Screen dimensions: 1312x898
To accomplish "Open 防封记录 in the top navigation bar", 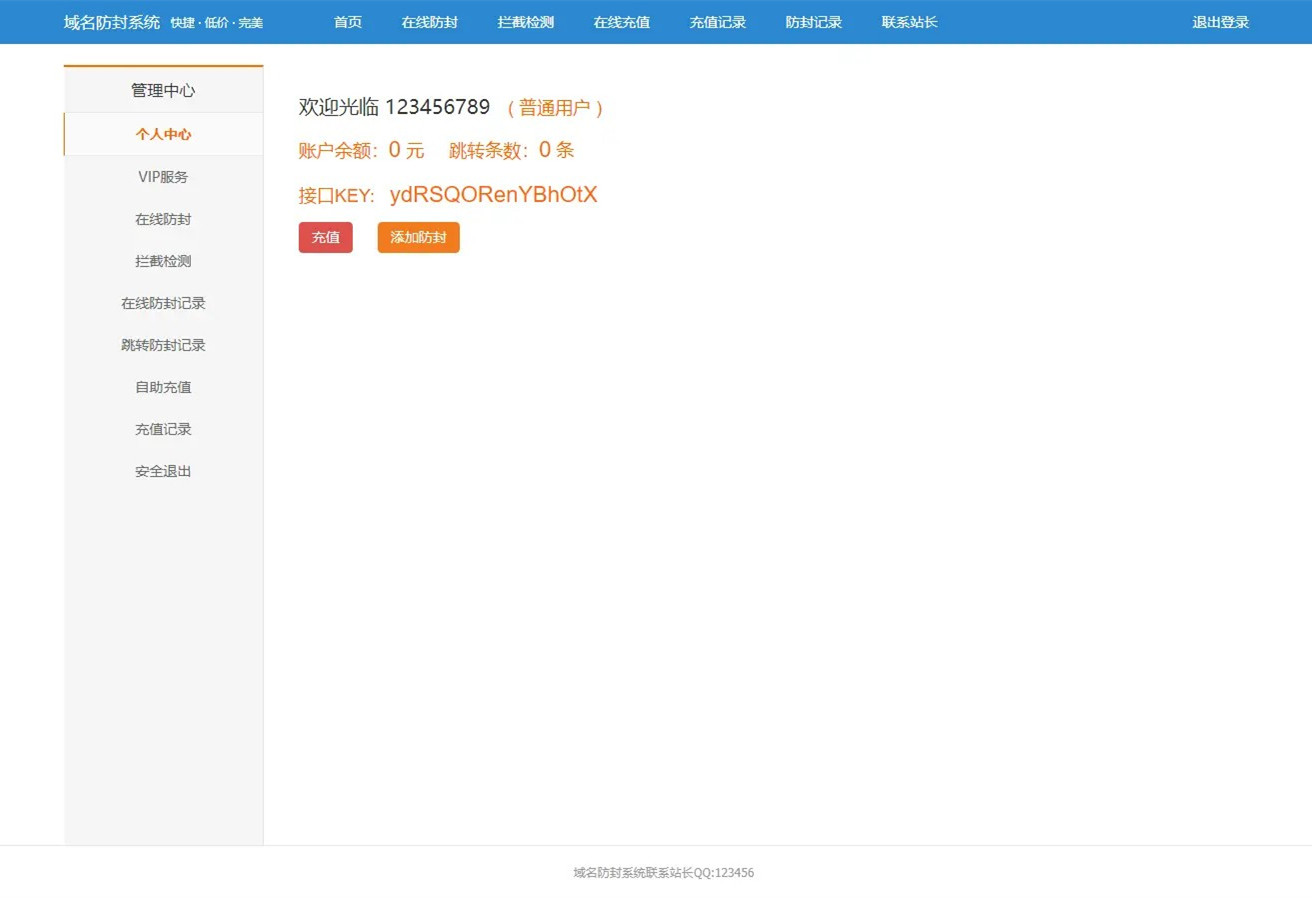I will (814, 22).
